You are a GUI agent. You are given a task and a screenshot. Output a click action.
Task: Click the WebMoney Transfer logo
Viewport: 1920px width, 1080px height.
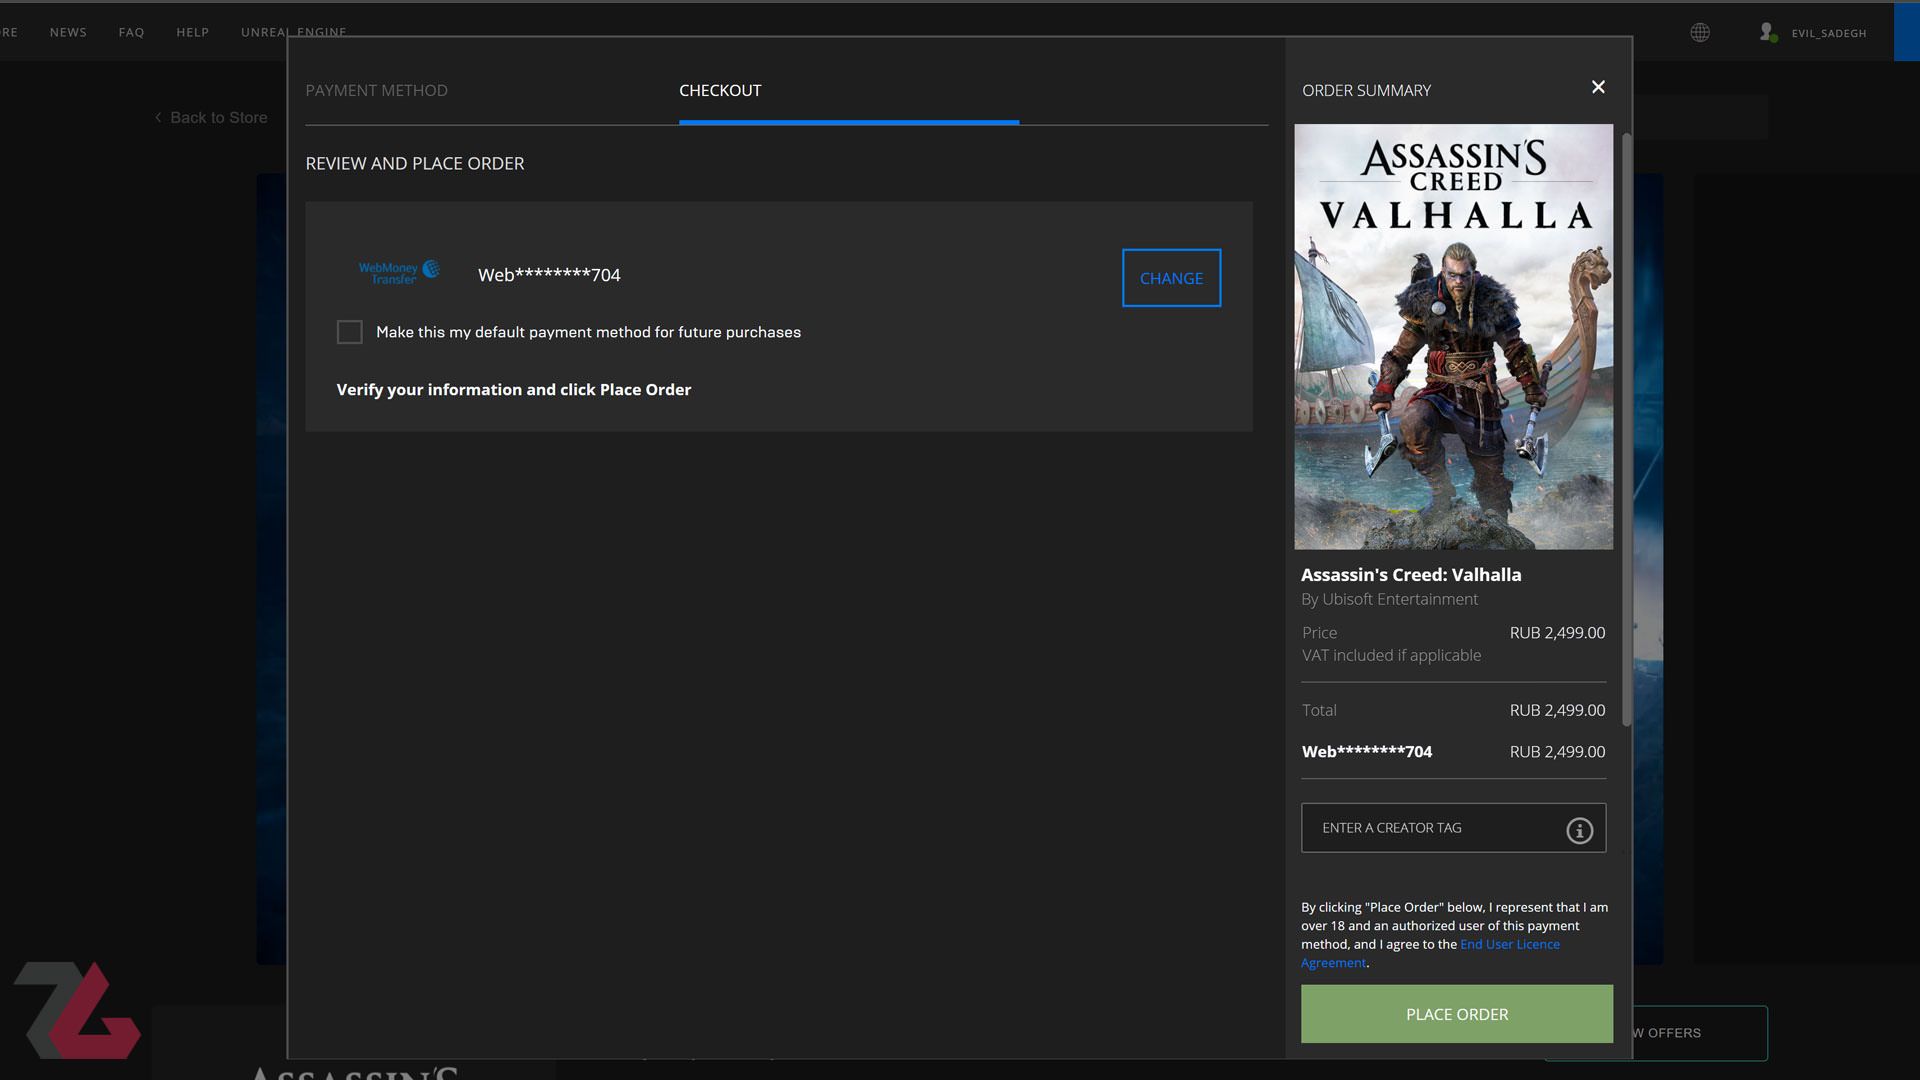(399, 272)
